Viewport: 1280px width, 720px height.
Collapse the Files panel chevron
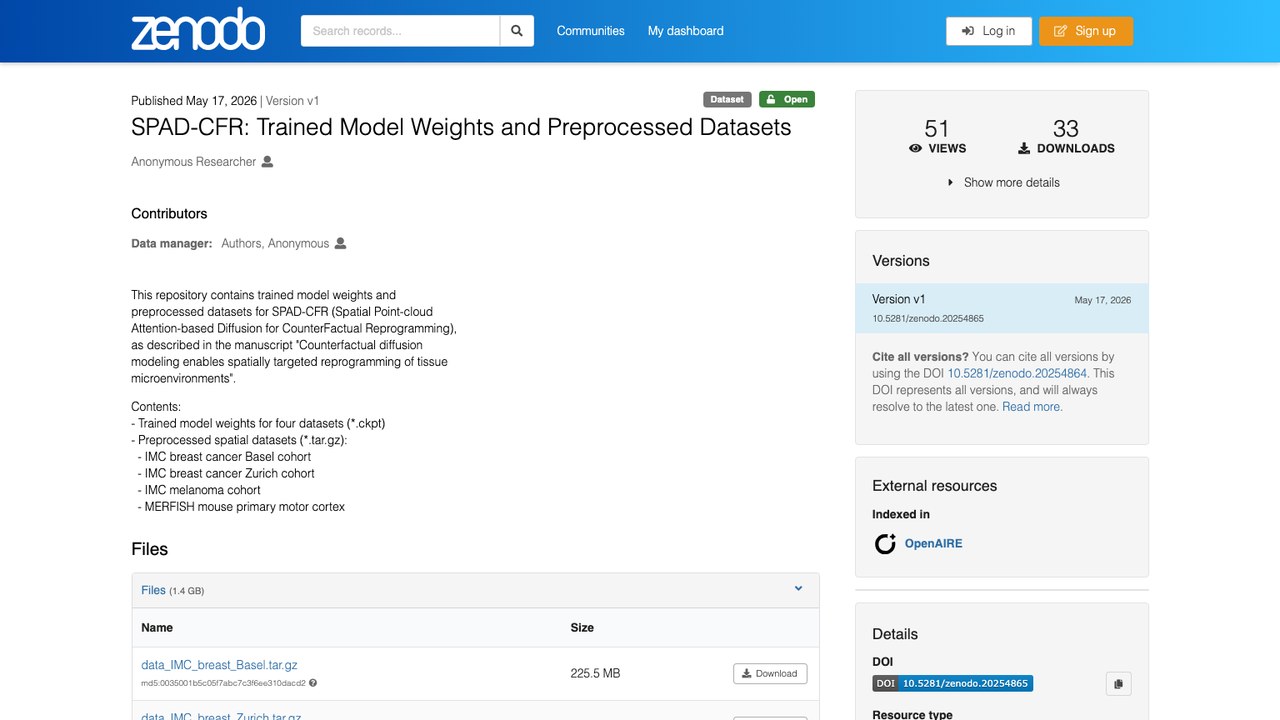click(798, 589)
